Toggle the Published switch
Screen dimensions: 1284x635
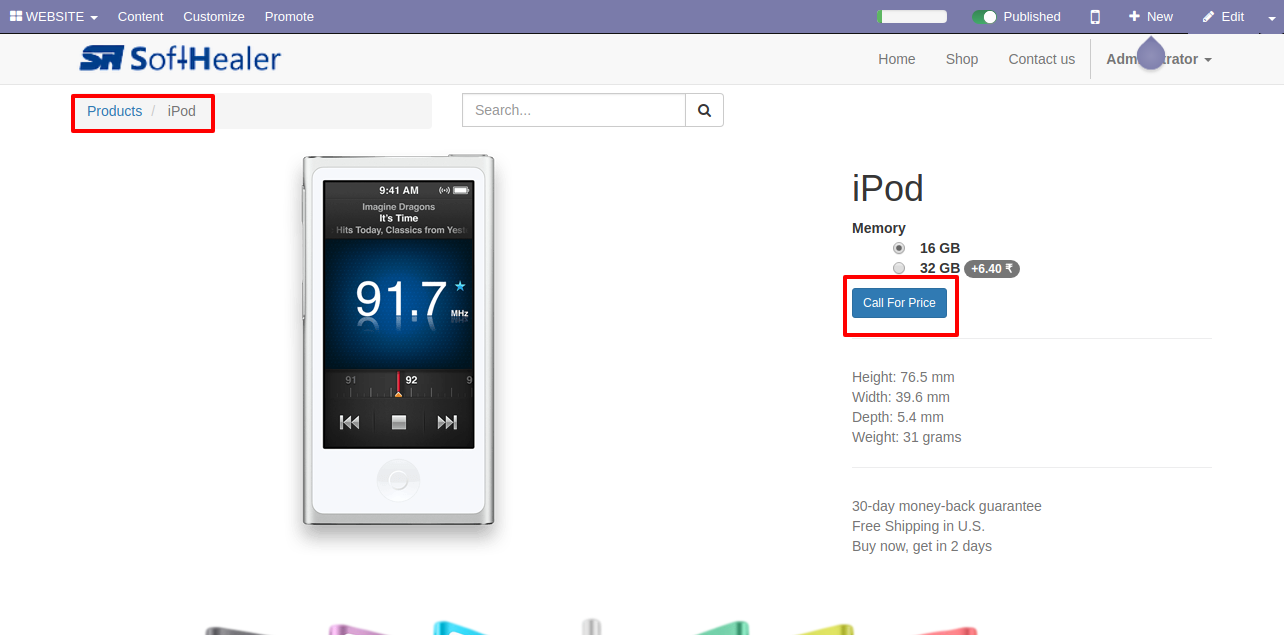[x=985, y=17]
